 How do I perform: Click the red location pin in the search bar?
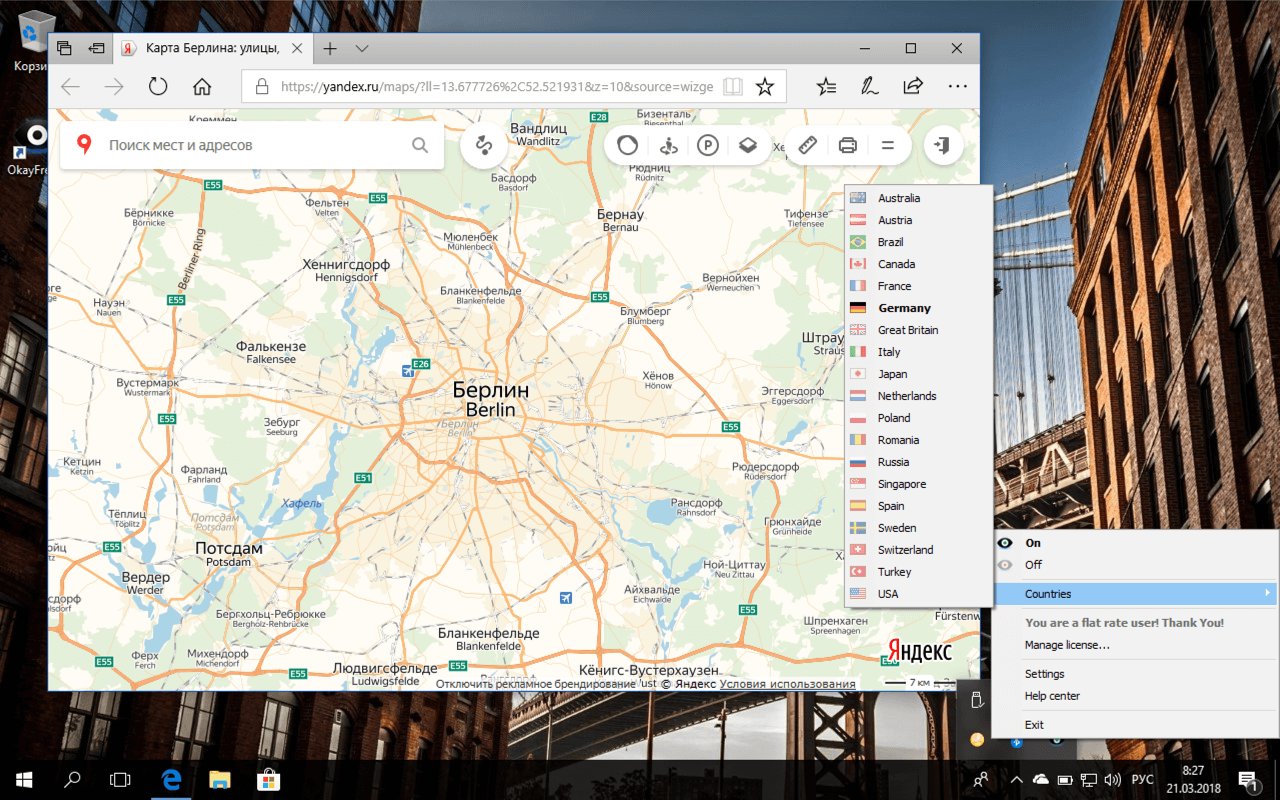84,144
